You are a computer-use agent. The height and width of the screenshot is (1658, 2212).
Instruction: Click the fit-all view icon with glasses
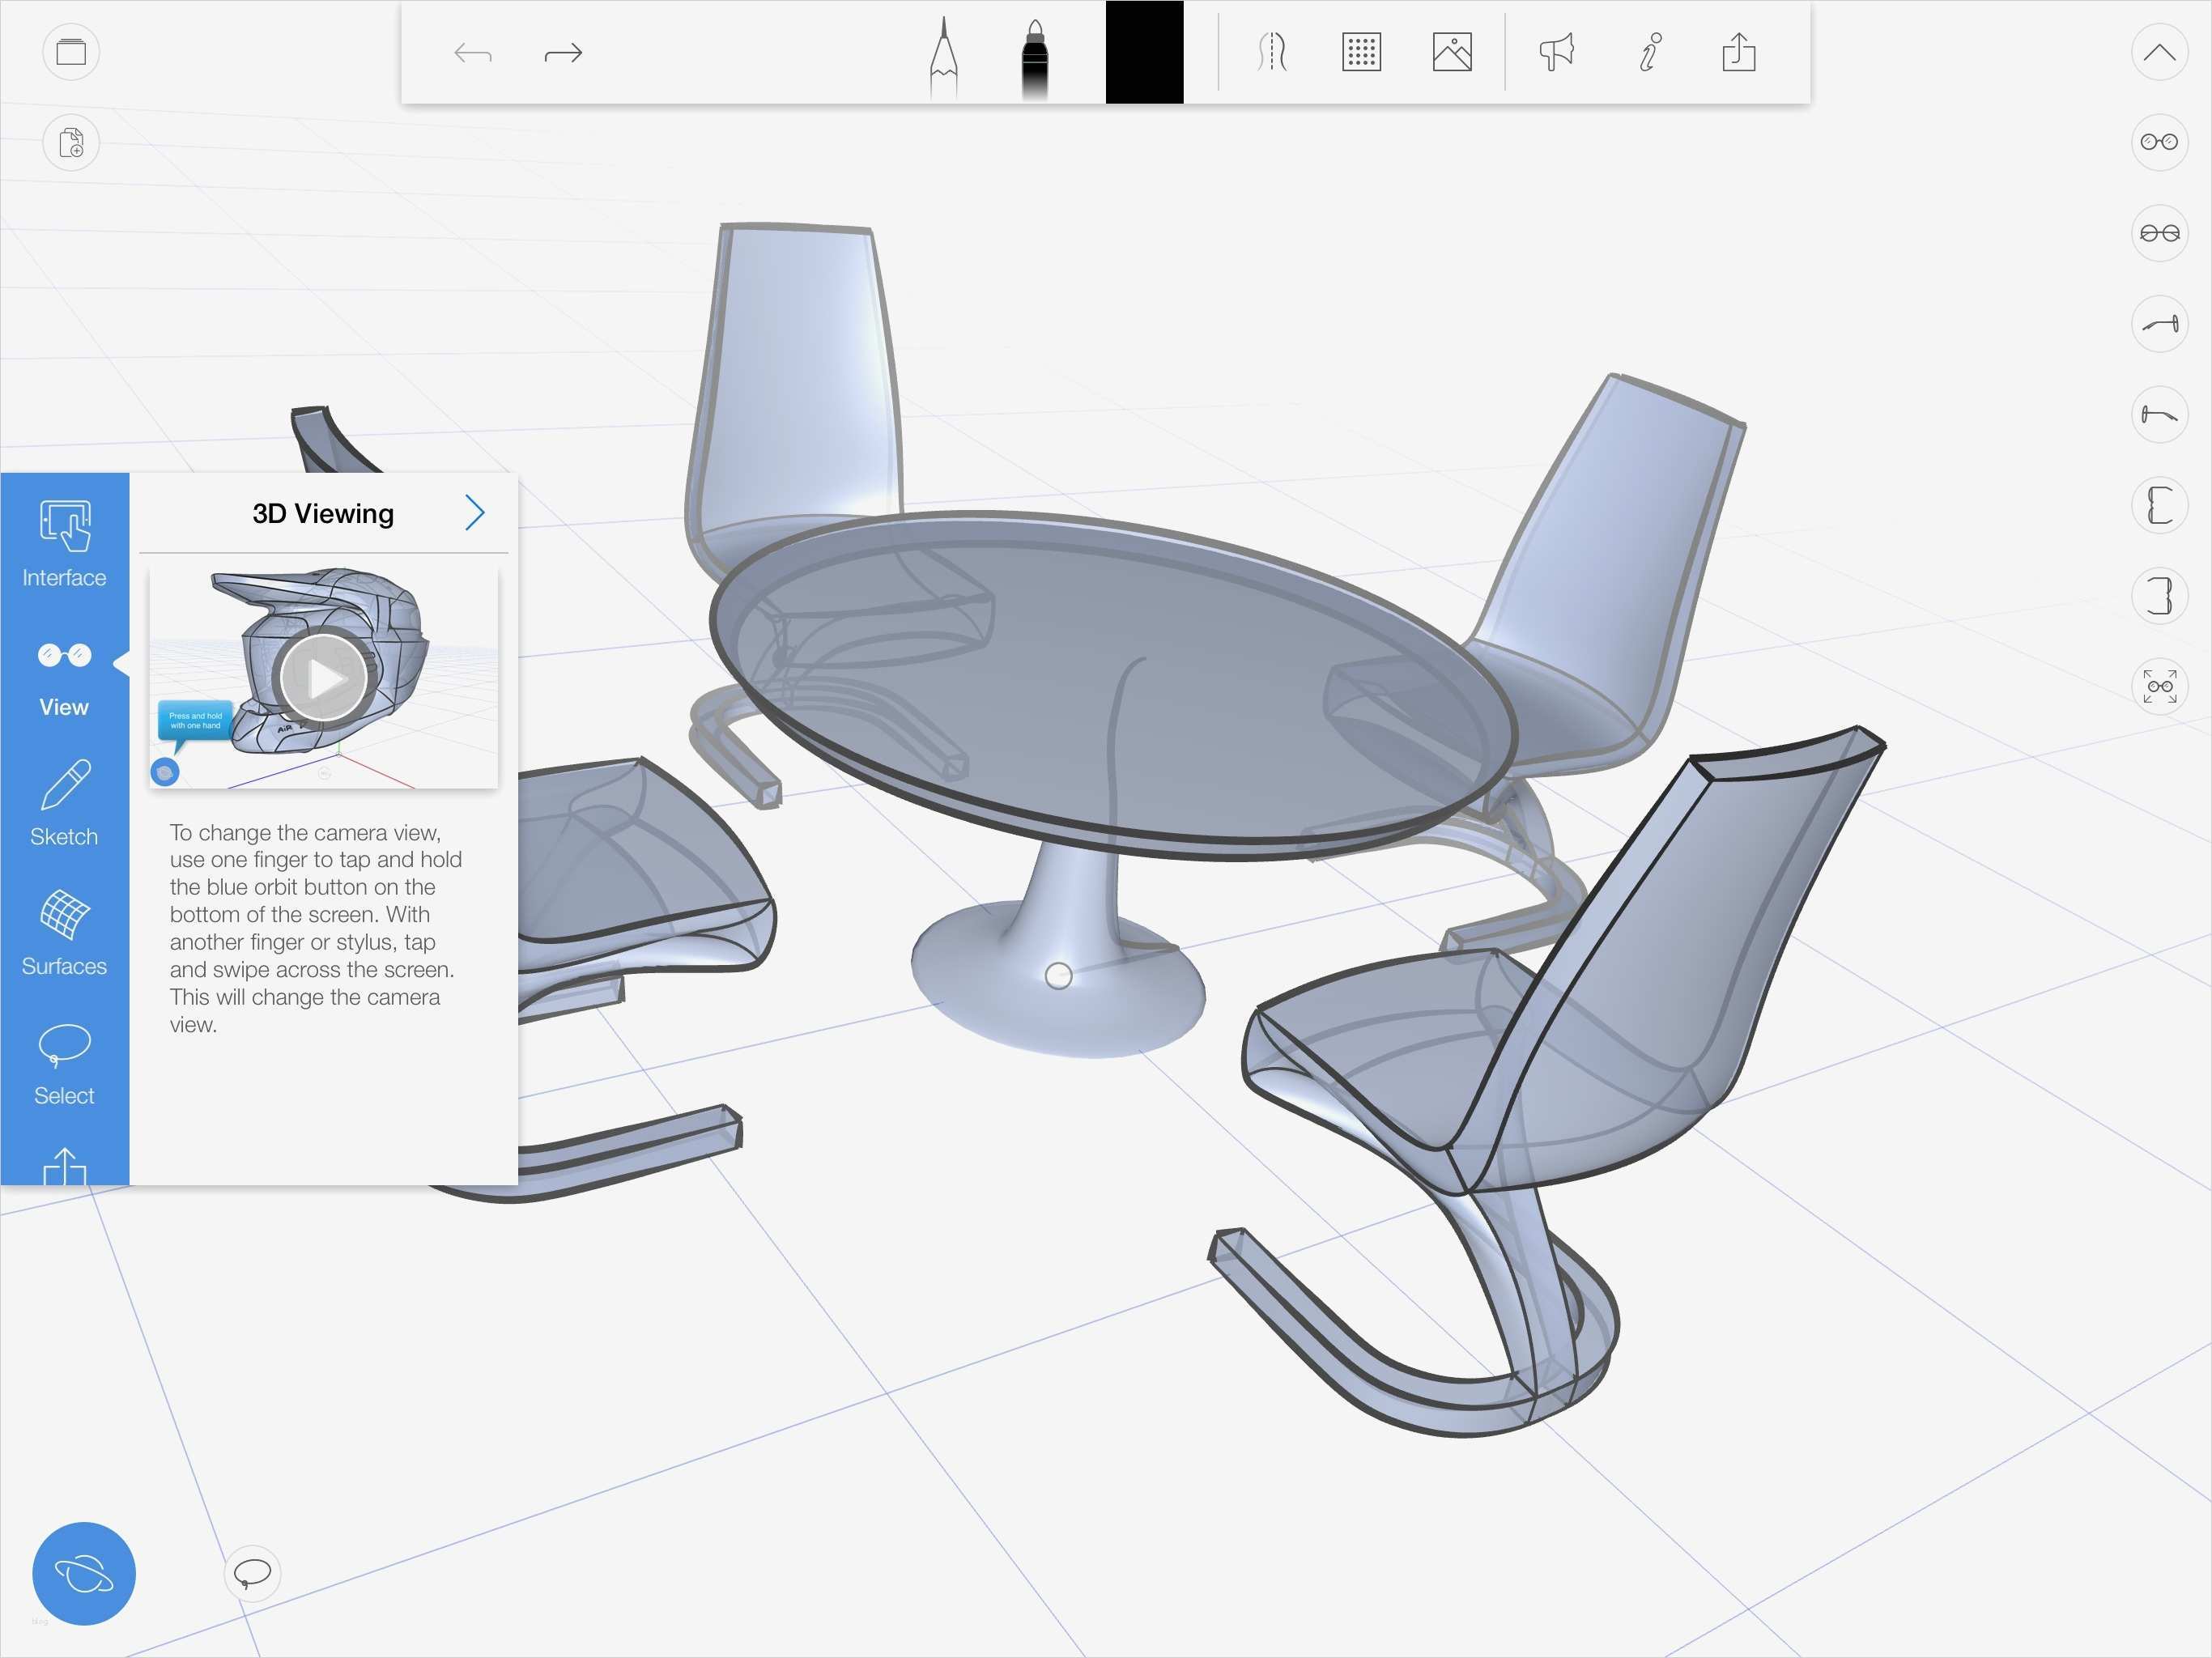click(x=2159, y=686)
